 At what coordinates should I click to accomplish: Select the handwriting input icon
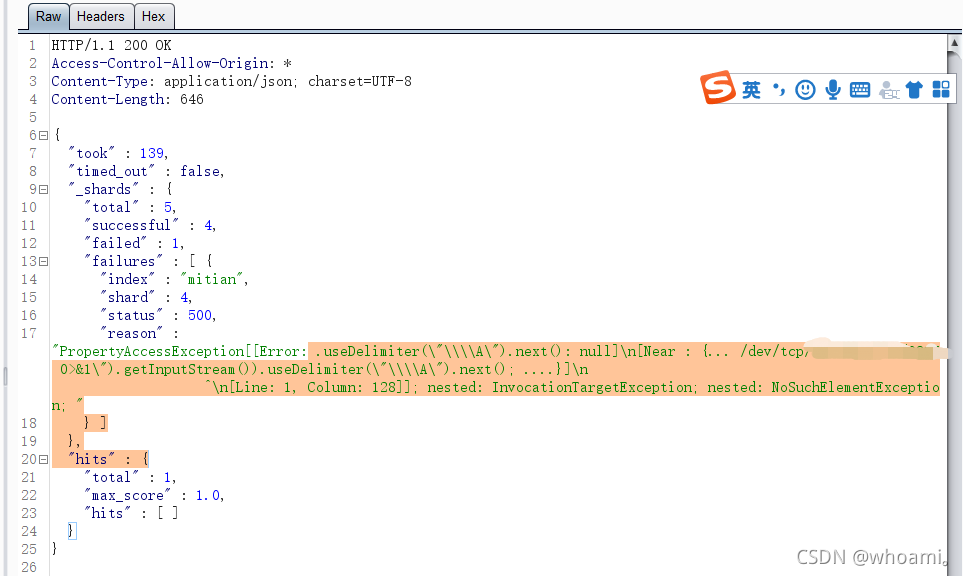click(x=887, y=89)
